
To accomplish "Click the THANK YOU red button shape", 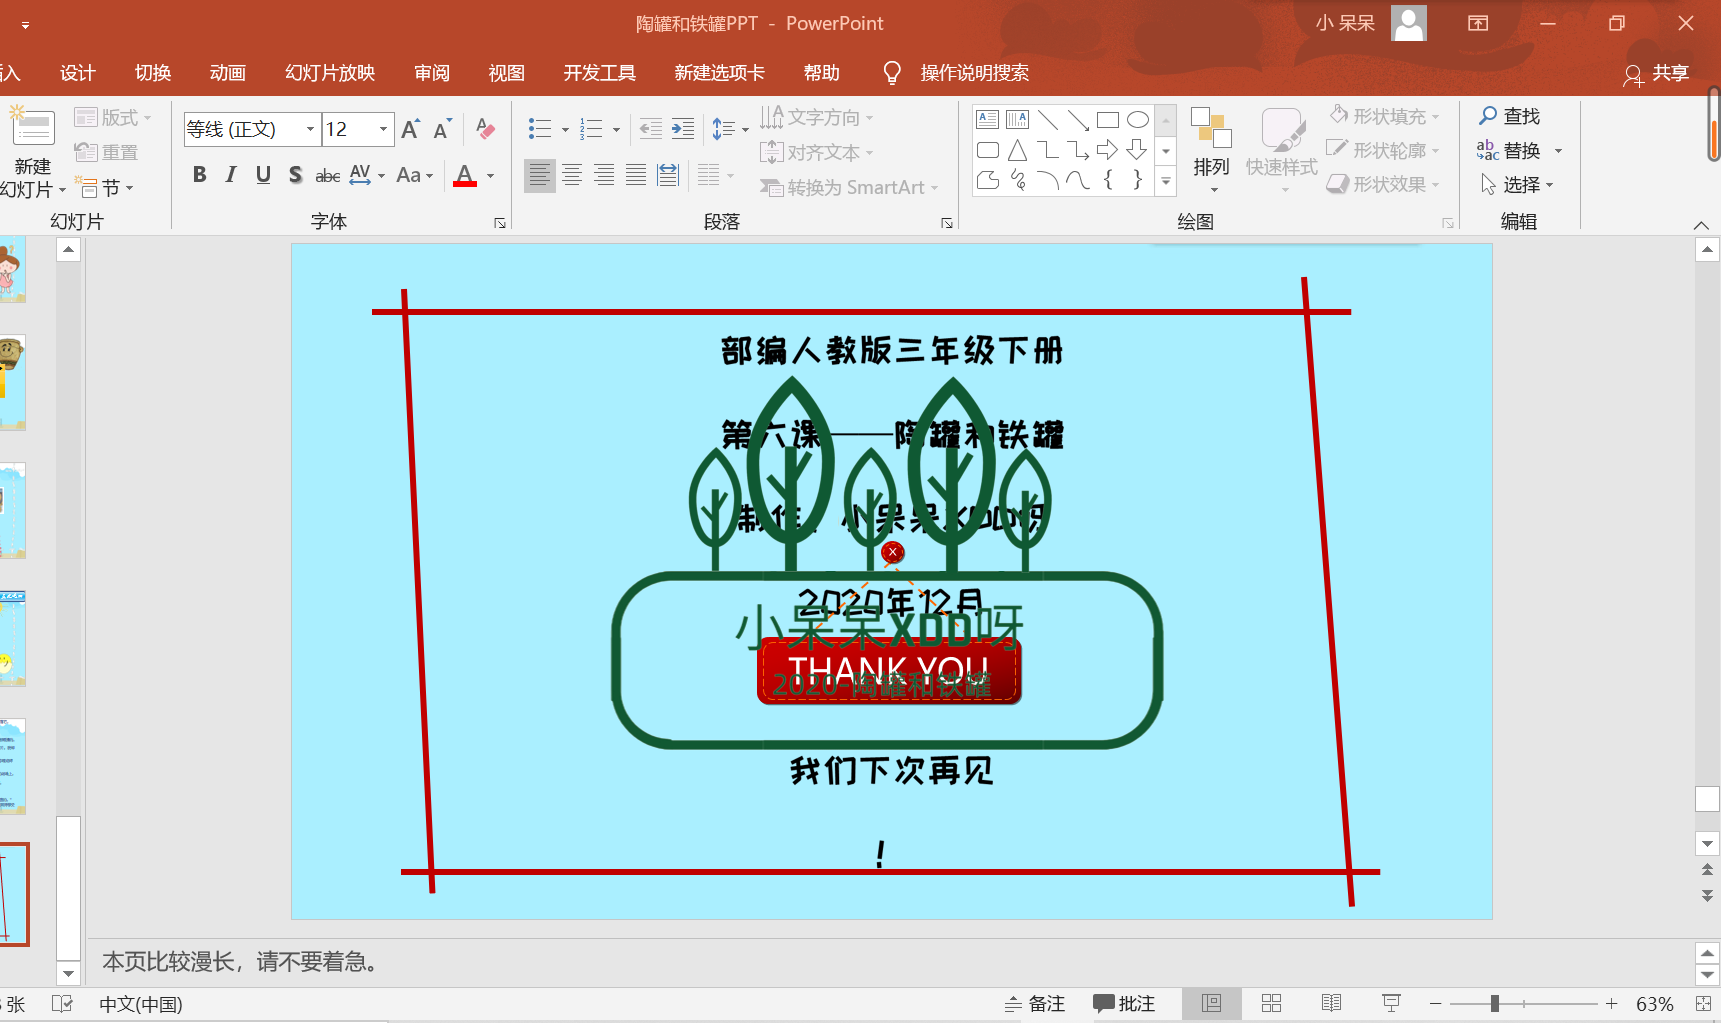I will [889, 671].
